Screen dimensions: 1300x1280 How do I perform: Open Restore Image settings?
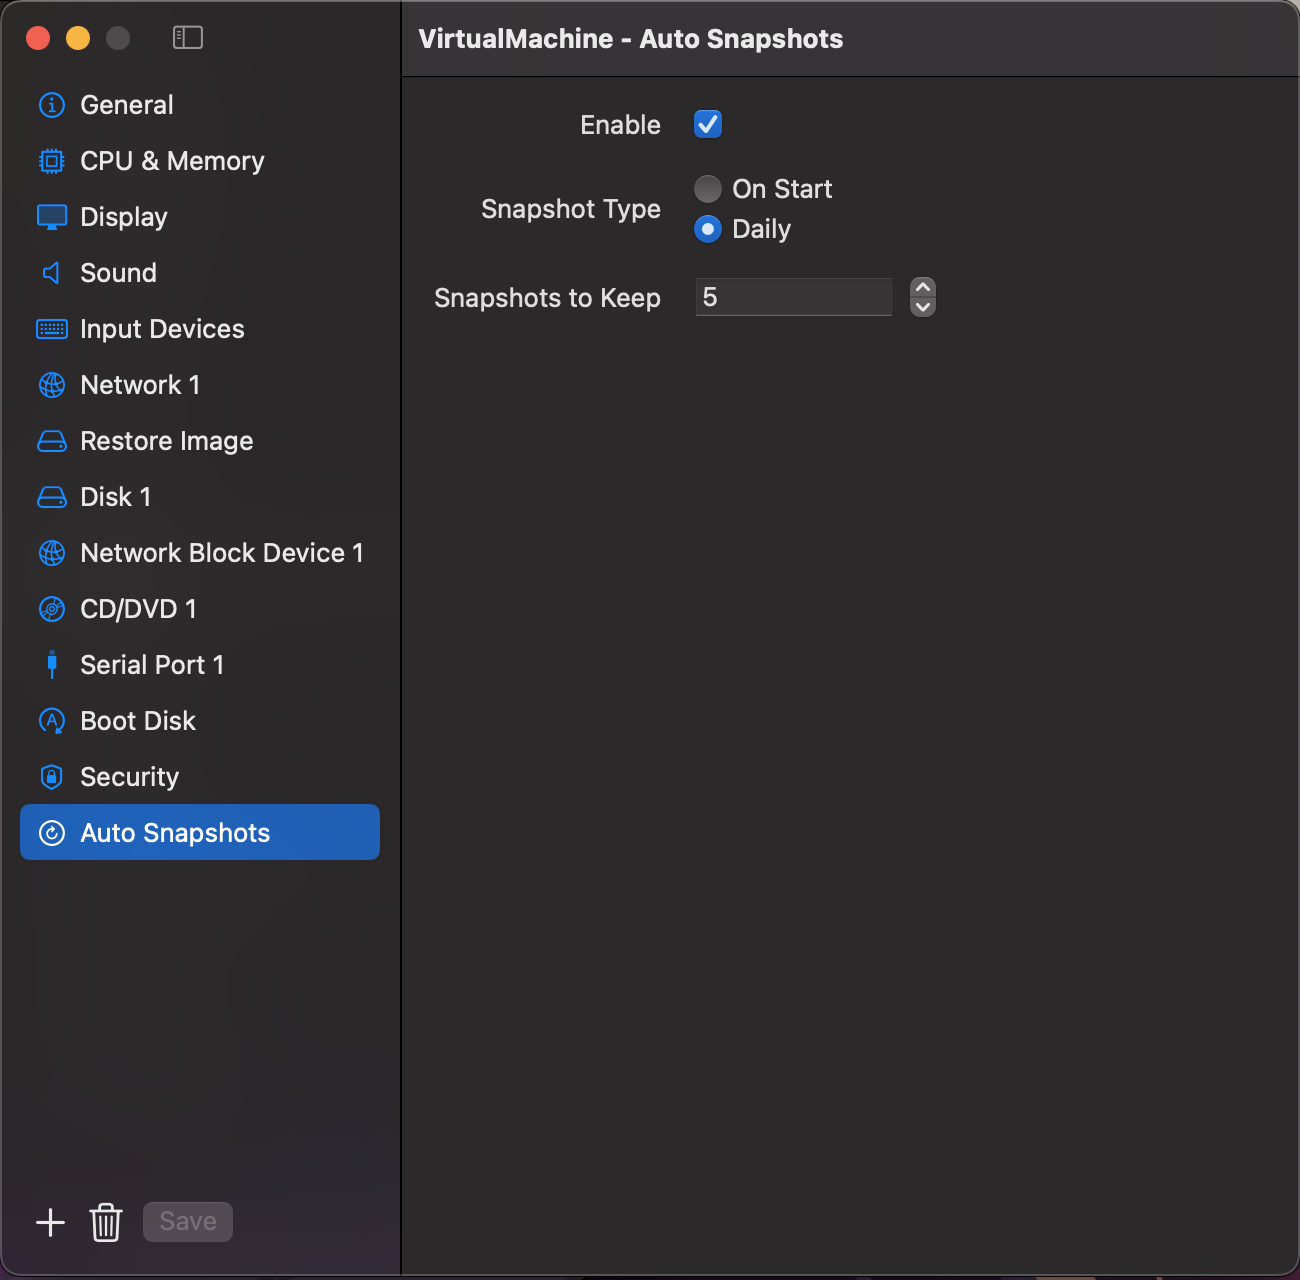200,441
